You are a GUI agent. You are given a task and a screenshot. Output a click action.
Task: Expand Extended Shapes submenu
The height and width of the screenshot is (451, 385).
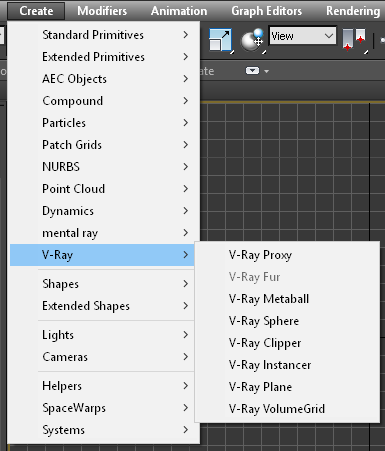[x=102, y=306]
